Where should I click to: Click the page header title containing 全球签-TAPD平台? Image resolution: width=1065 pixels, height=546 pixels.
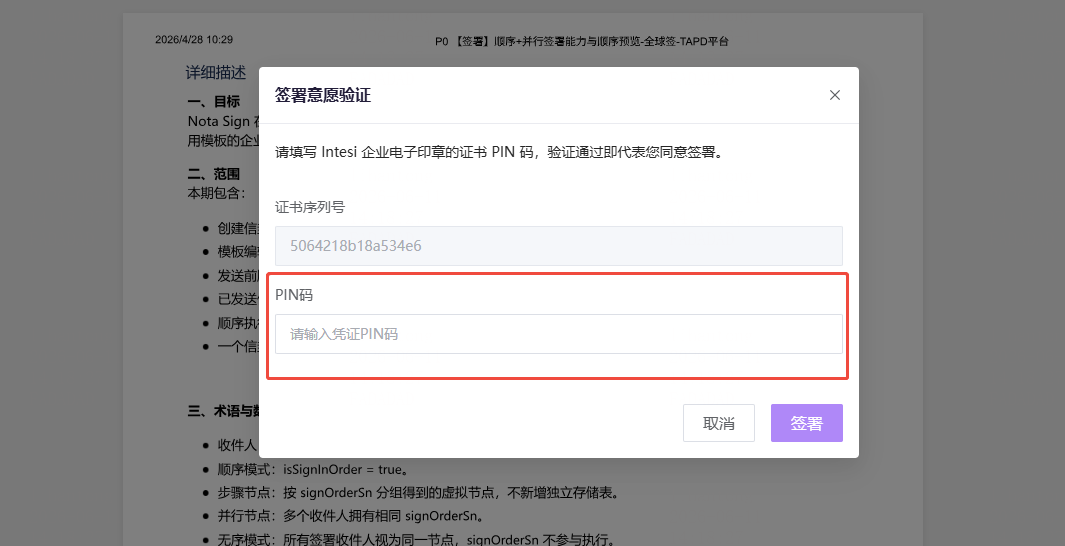pos(581,41)
